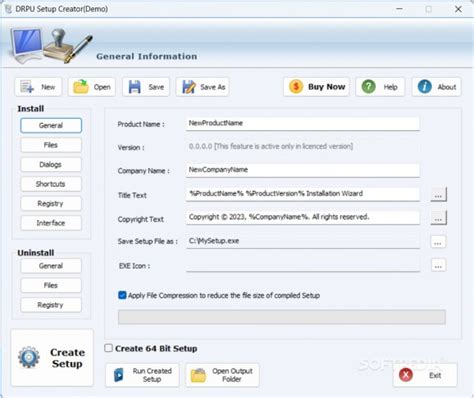Click the Open Output Folder label

pyautogui.click(x=232, y=375)
